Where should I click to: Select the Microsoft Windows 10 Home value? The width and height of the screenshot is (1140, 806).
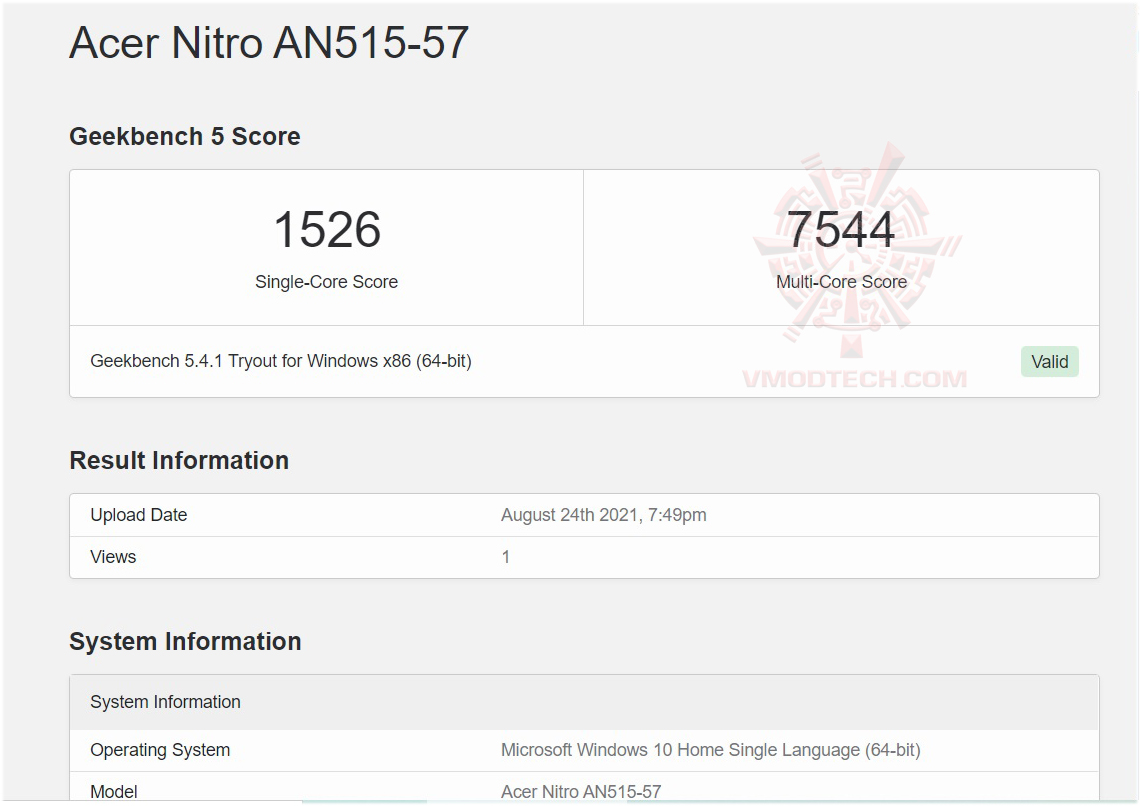(x=710, y=750)
